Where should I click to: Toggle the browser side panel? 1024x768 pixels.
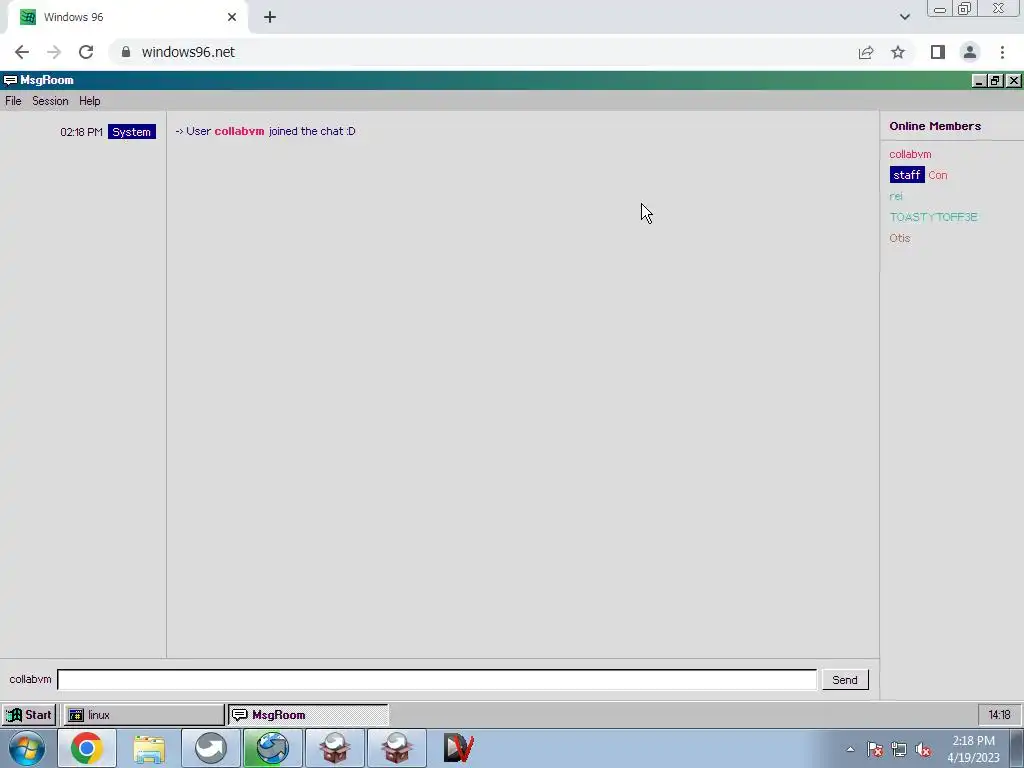tap(938, 52)
